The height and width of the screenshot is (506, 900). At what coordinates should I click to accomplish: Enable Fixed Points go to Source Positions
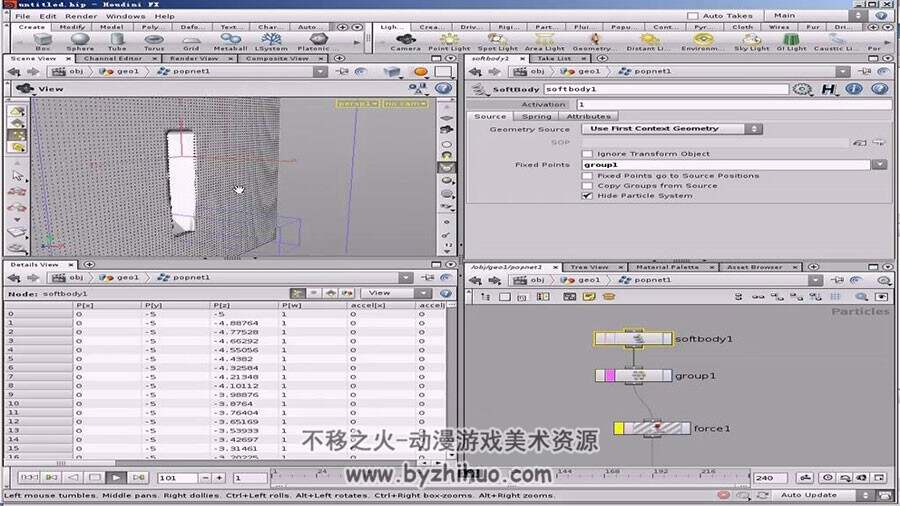point(587,176)
